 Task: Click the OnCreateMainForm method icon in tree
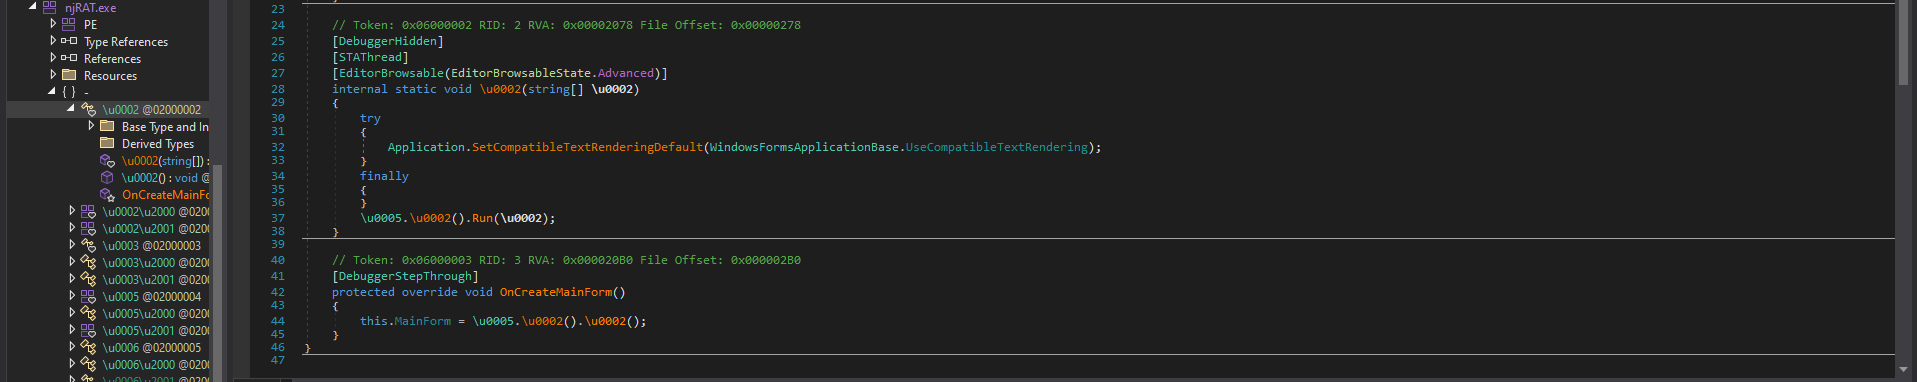(x=107, y=194)
